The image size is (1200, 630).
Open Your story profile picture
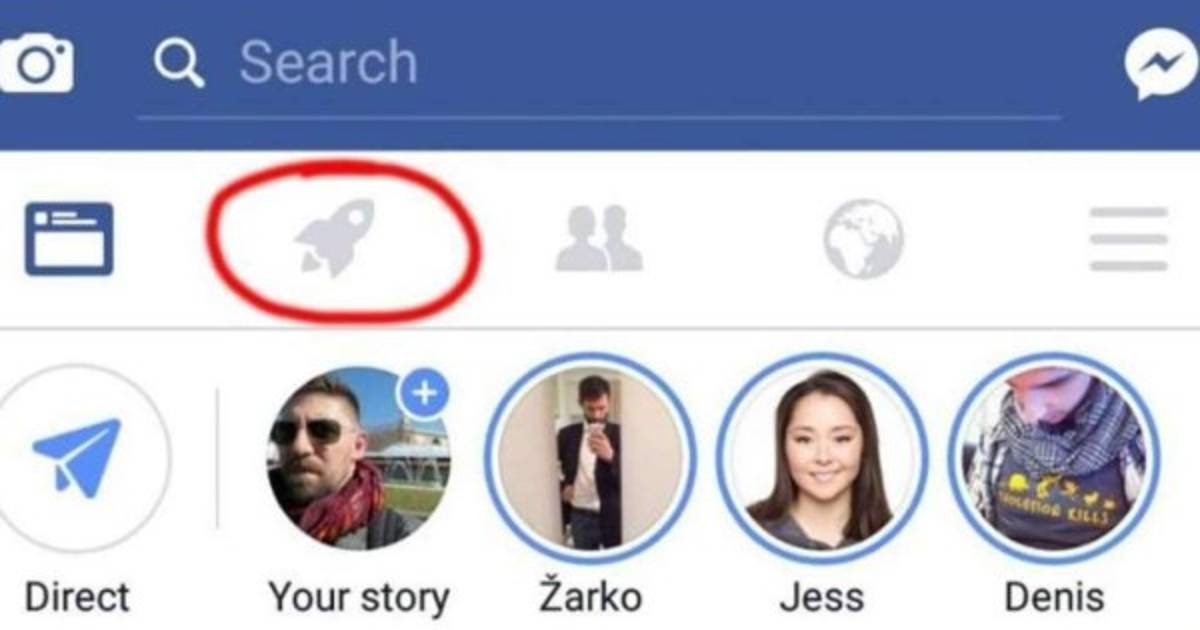point(357,458)
